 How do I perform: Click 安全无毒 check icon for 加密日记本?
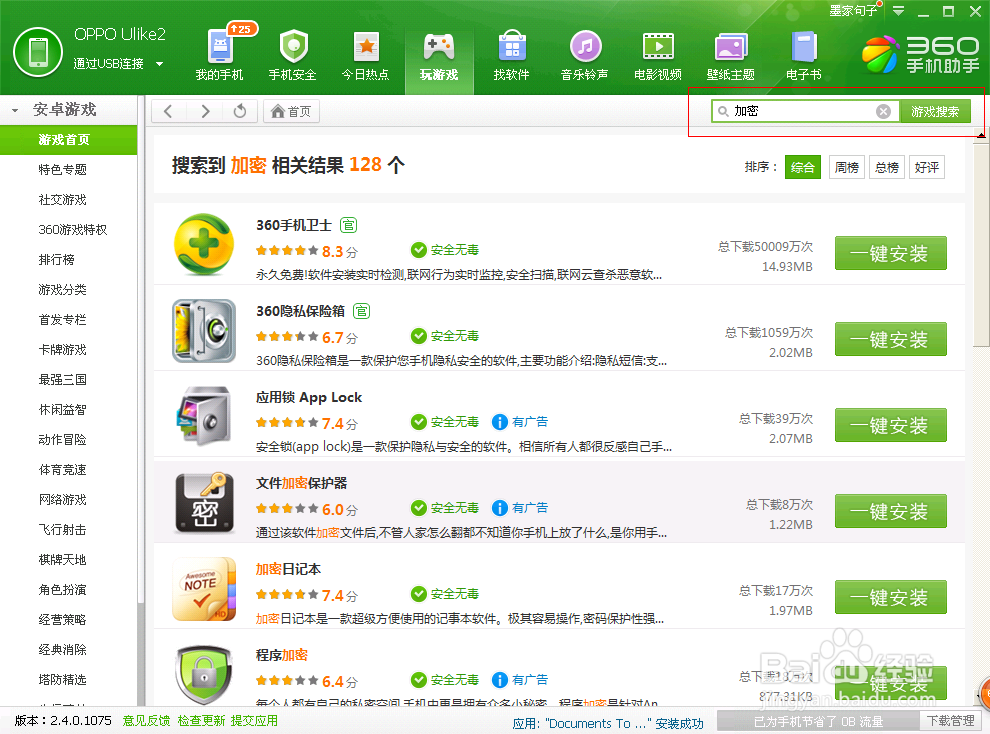tap(418, 594)
